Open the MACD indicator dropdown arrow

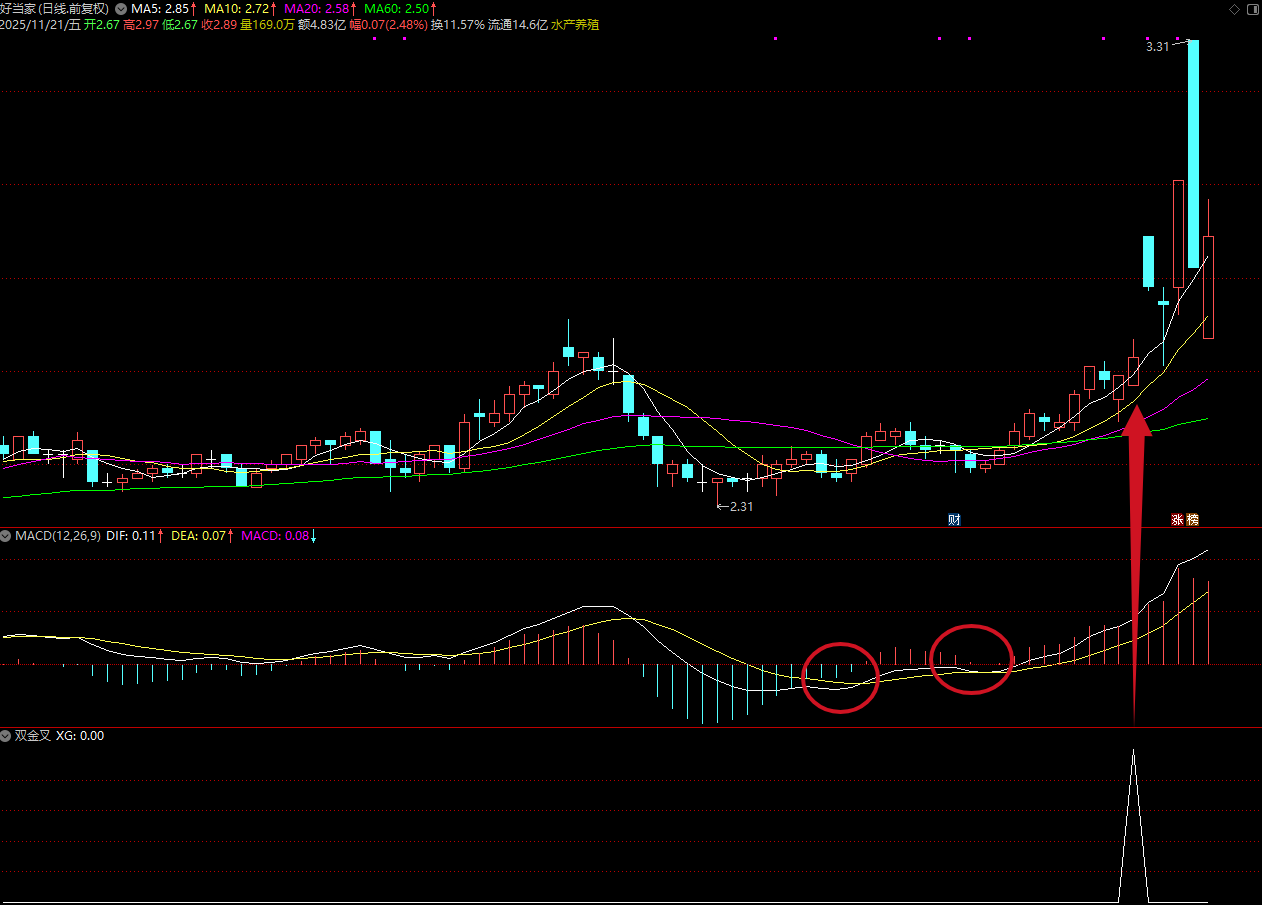7,536
